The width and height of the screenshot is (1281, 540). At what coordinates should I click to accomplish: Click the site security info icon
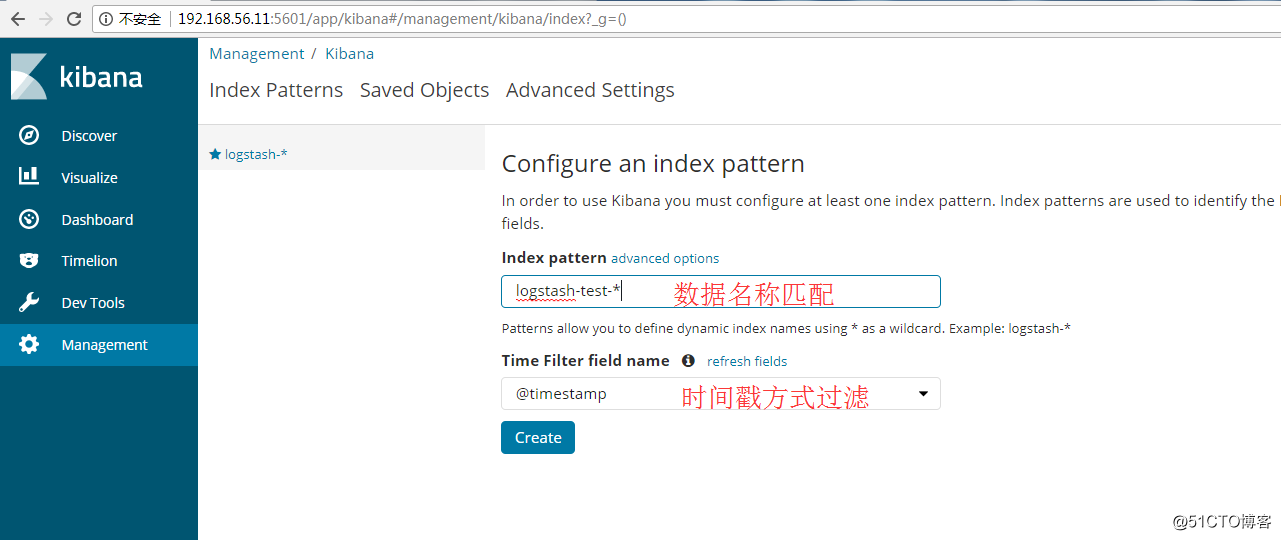pos(107,19)
